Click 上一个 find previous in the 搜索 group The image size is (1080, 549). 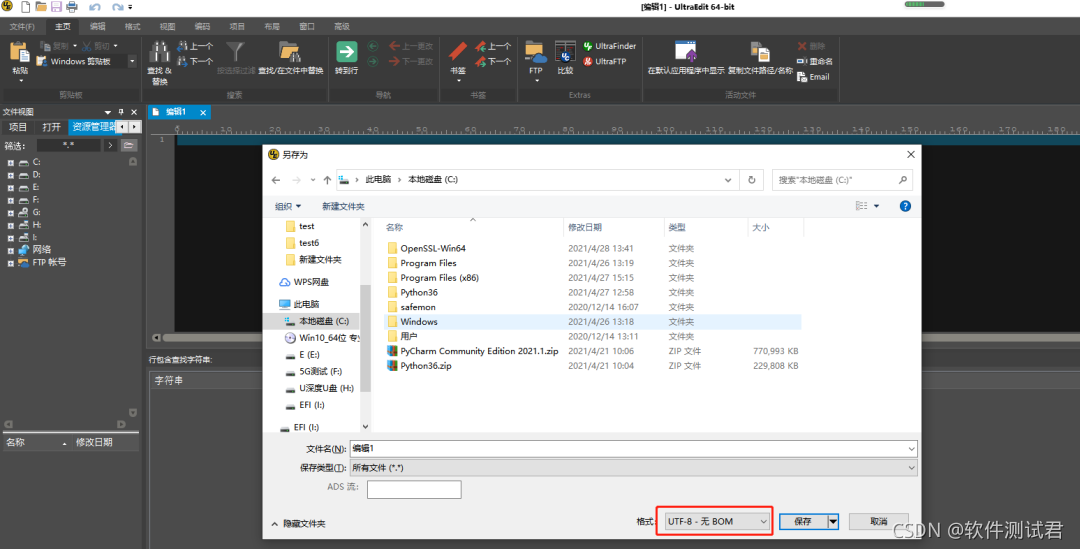coord(195,46)
